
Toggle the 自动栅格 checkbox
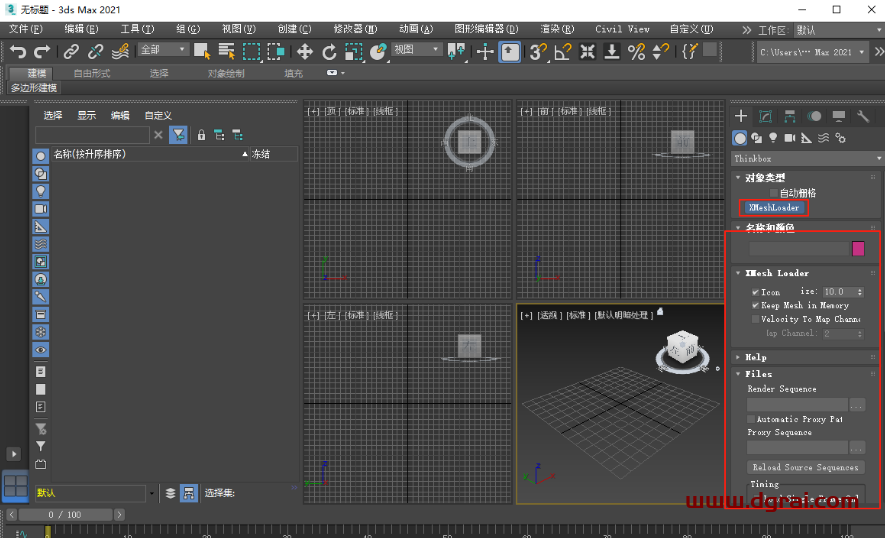click(x=774, y=193)
